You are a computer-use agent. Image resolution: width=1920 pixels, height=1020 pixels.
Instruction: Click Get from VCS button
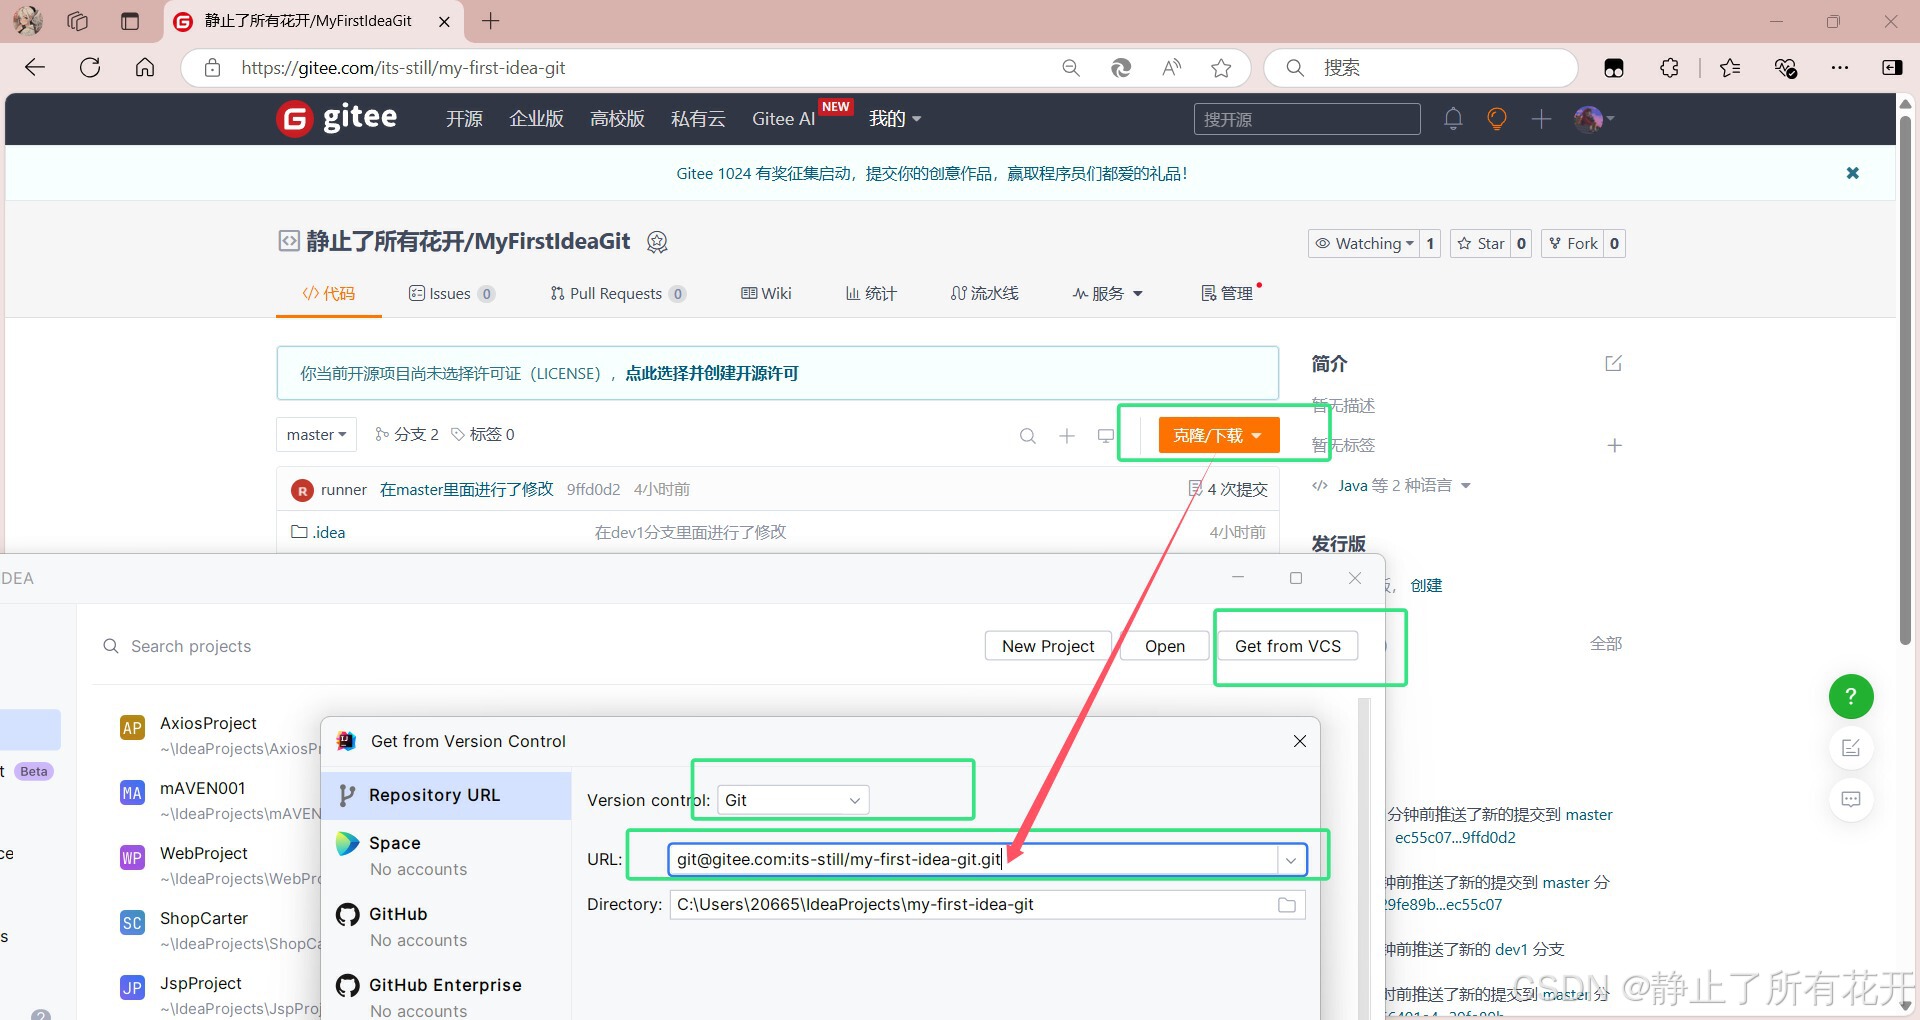pos(1288,646)
